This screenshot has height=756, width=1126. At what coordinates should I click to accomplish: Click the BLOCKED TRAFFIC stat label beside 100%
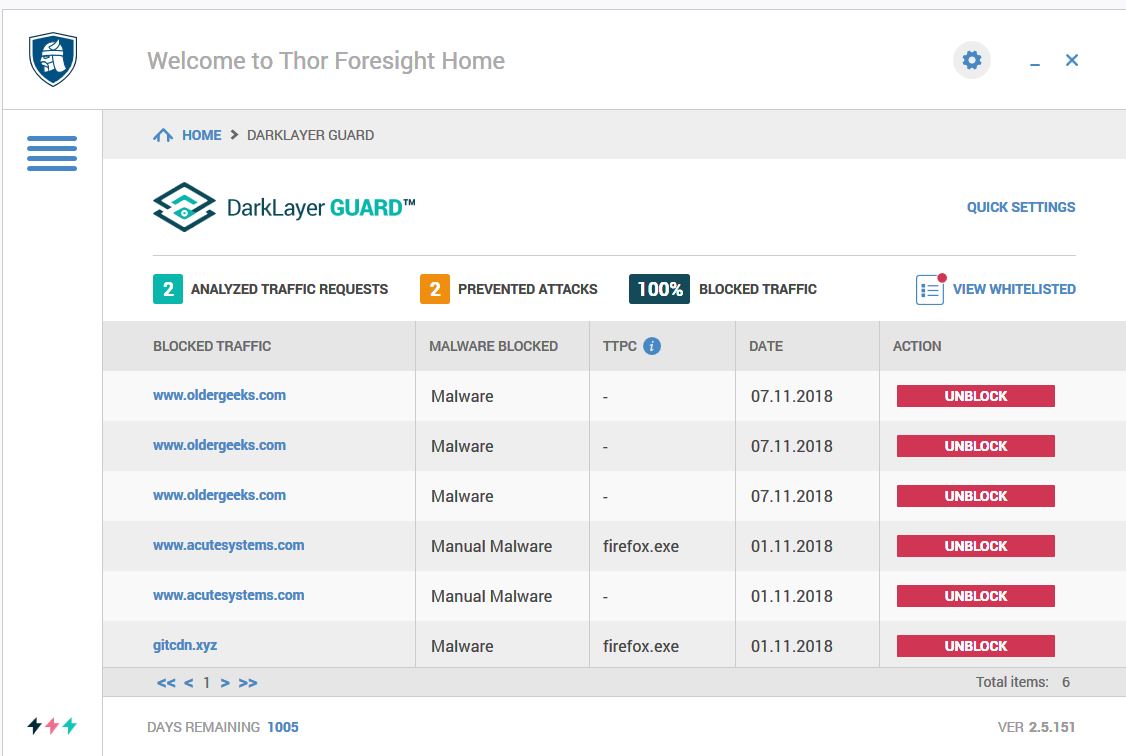click(x=758, y=289)
